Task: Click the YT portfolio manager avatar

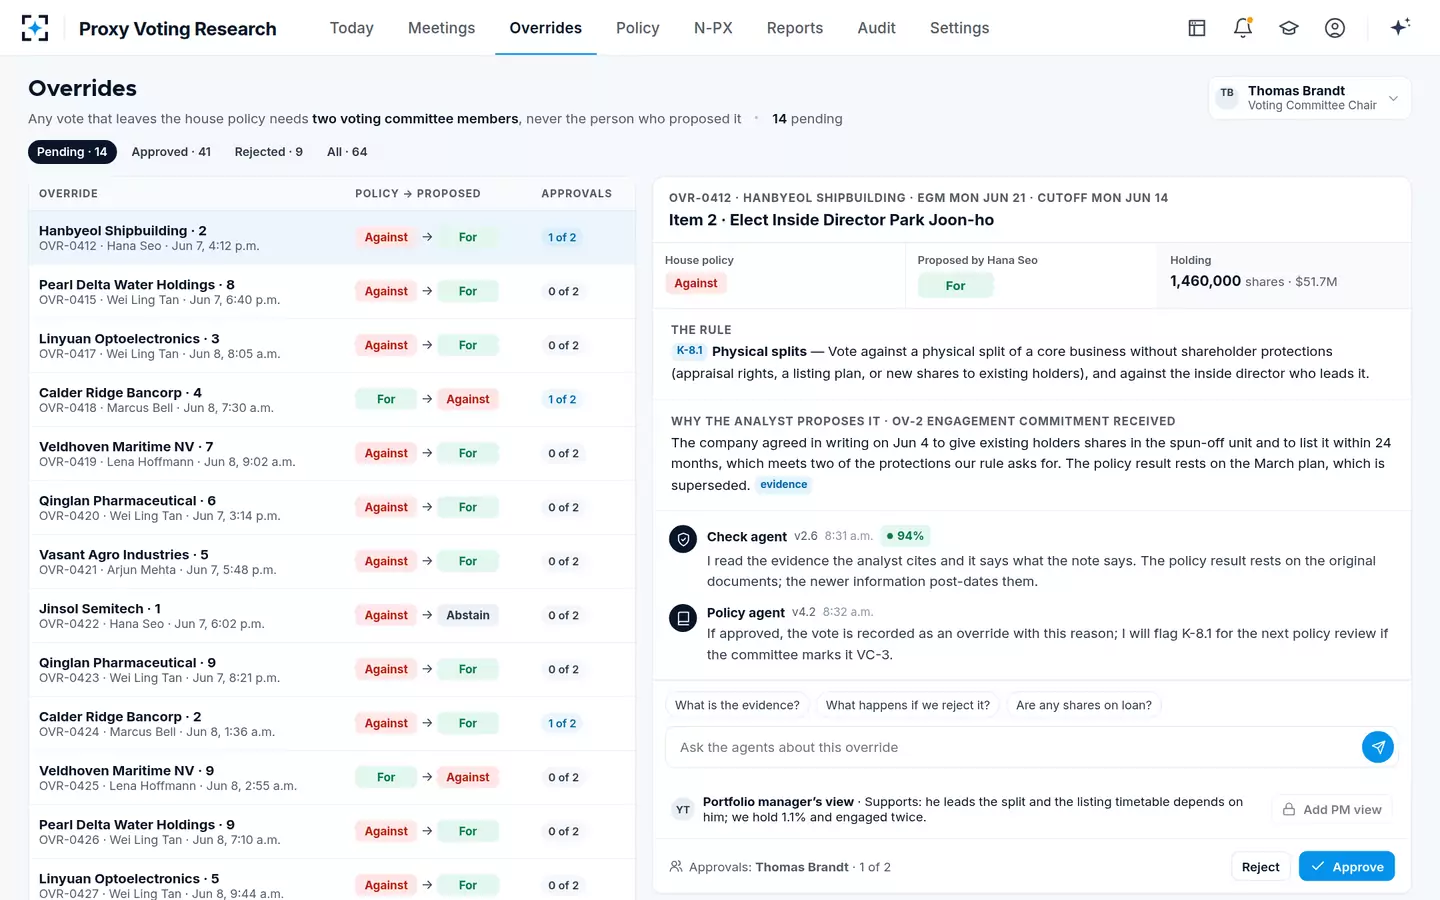Action: (x=683, y=810)
